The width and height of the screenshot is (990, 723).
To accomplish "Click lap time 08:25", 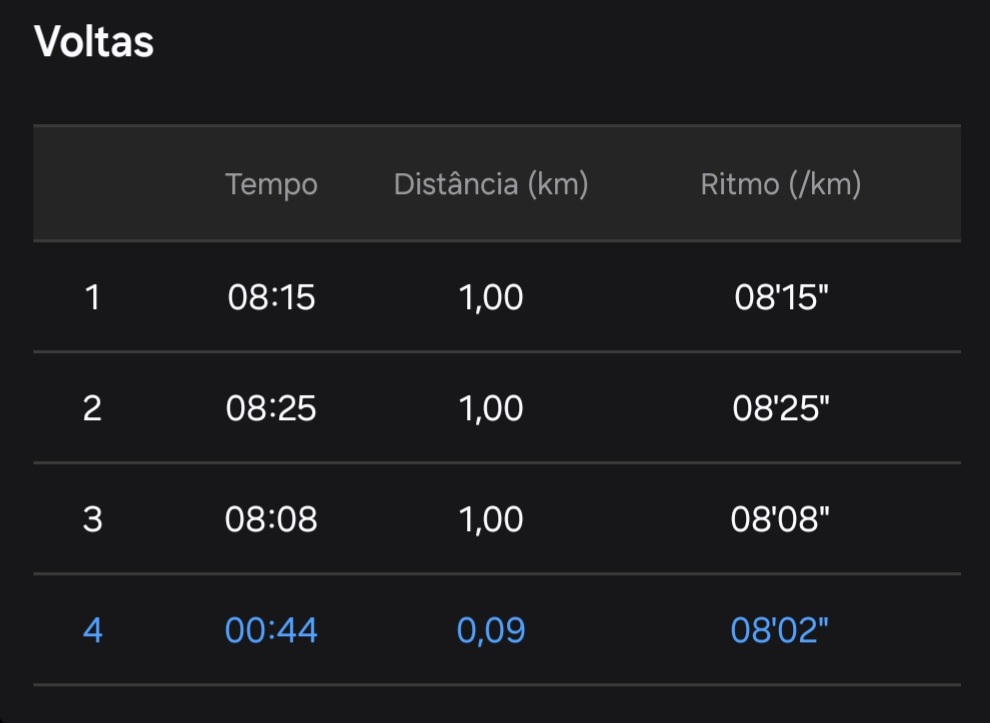I will 271,408.
